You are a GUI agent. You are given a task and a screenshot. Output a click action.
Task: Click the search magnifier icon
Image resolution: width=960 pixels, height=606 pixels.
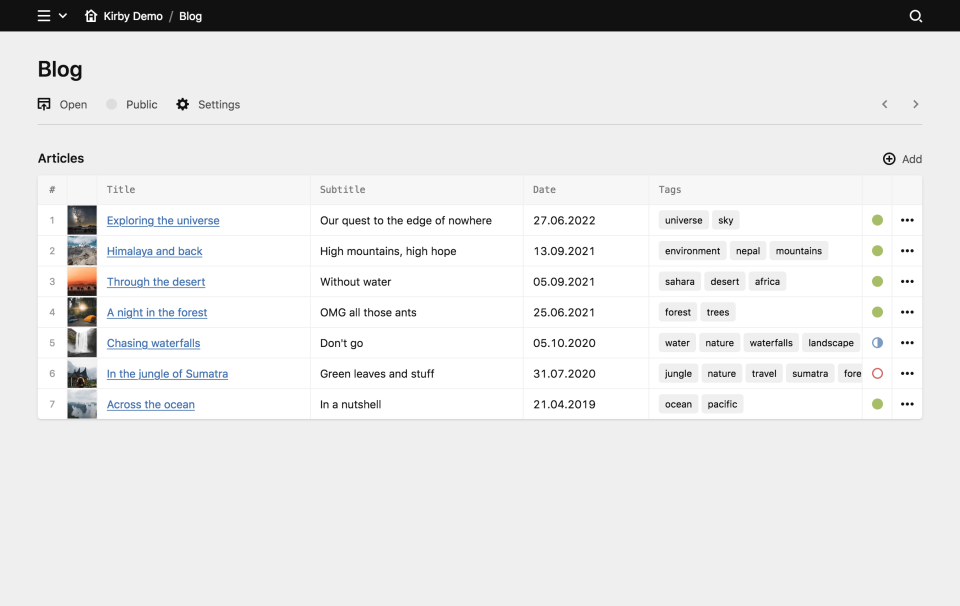pyautogui.click(x=915, y=16)
